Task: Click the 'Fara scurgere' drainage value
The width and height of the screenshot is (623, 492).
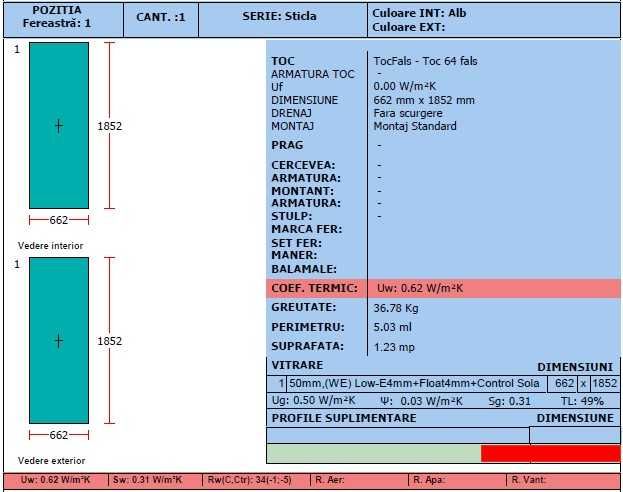Action: point(408,113)
